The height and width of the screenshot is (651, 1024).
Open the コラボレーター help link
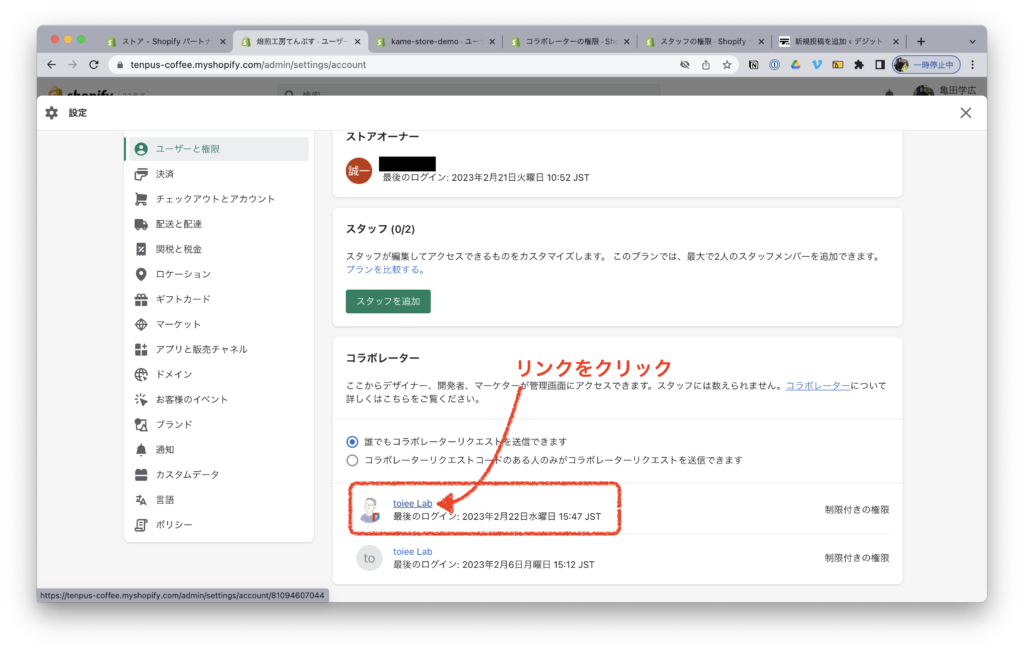(x=818, y=386)
